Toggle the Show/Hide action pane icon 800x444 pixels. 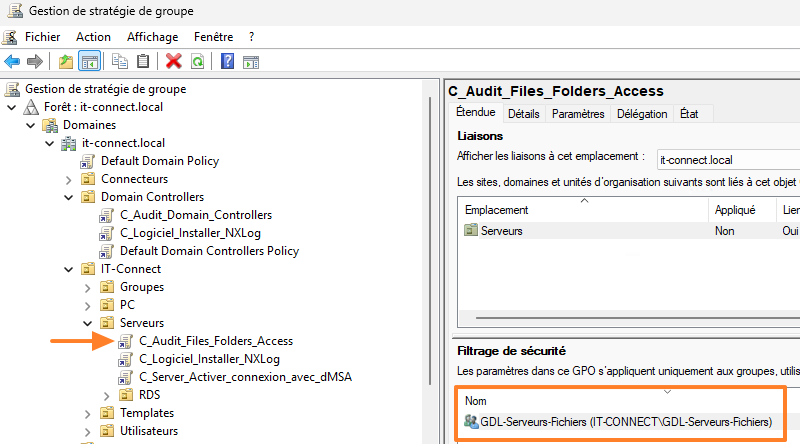[251, 62]
